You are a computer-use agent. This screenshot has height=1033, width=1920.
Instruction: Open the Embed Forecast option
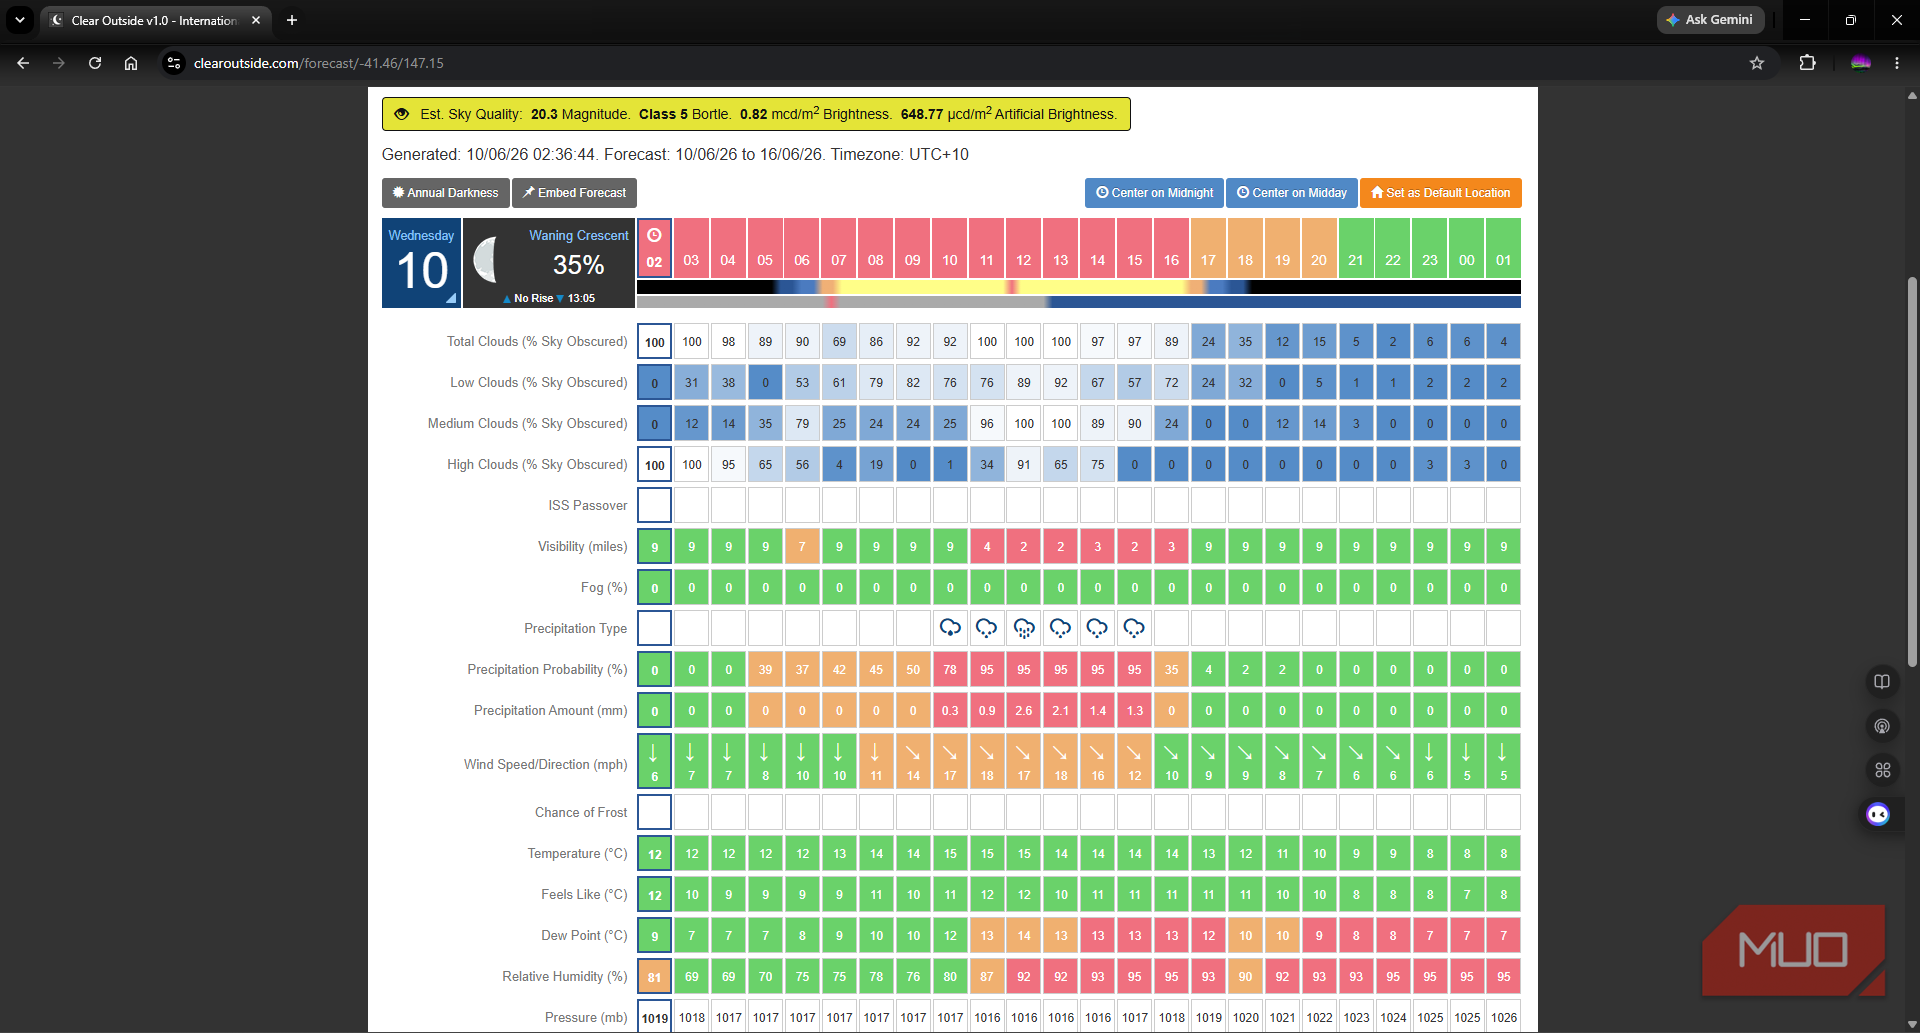(x=574, y=193)
